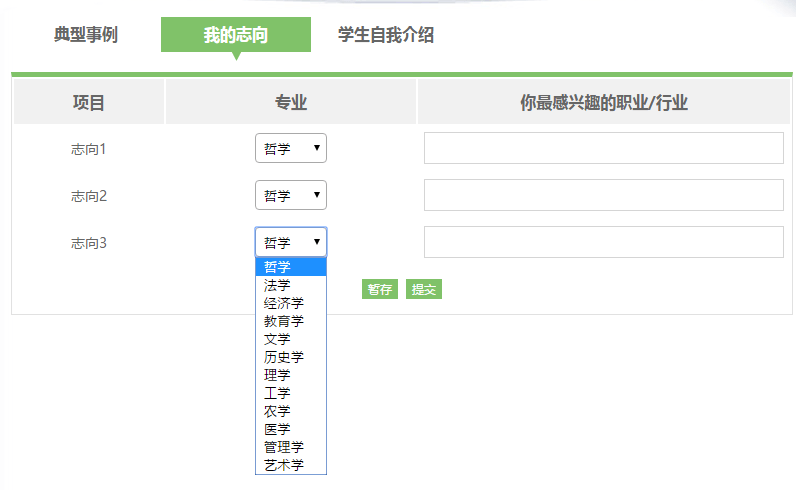Viewport: 796px width, 490px height.
Task: Choose 法学 from the dropdown list
Action: [291, 285]
